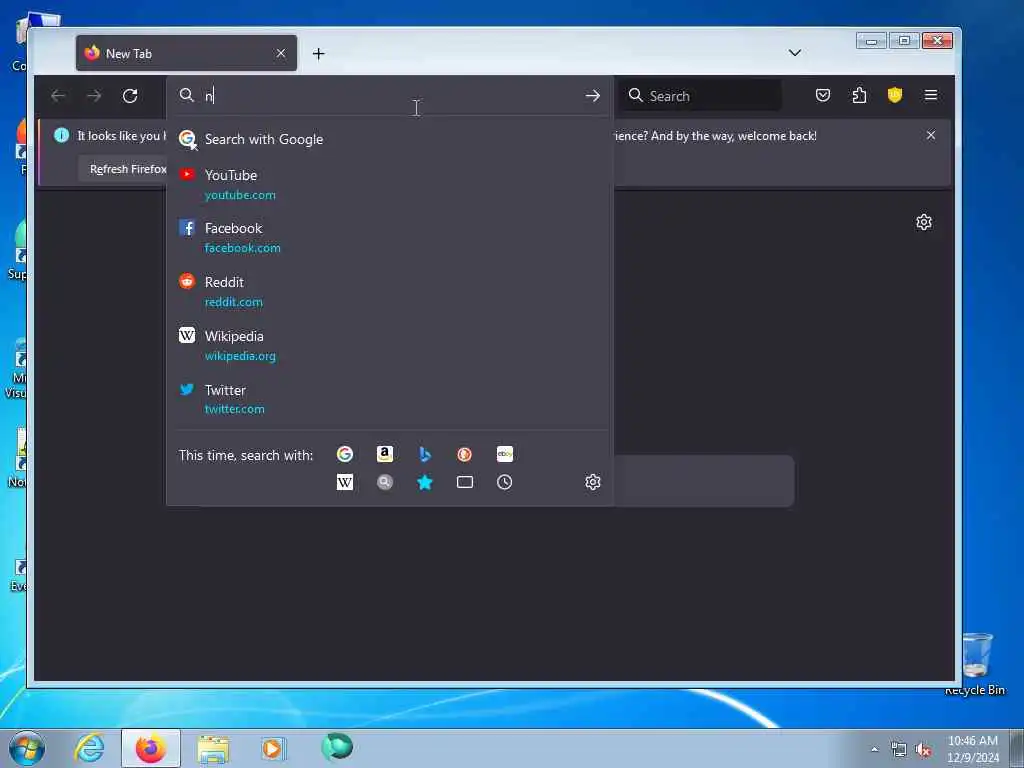Open the Save to Pocket button

pyautogui.click(x=823, y=95)
